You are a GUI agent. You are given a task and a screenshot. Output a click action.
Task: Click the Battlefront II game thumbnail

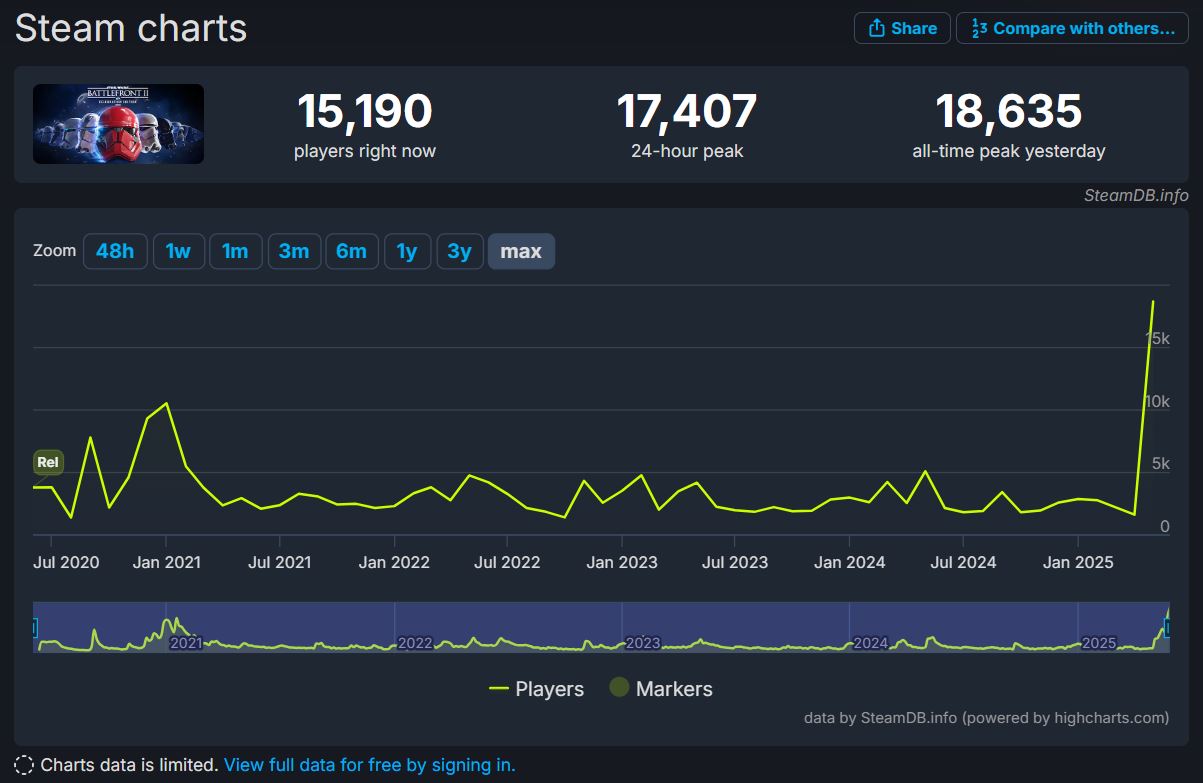[x=118, y=124]
